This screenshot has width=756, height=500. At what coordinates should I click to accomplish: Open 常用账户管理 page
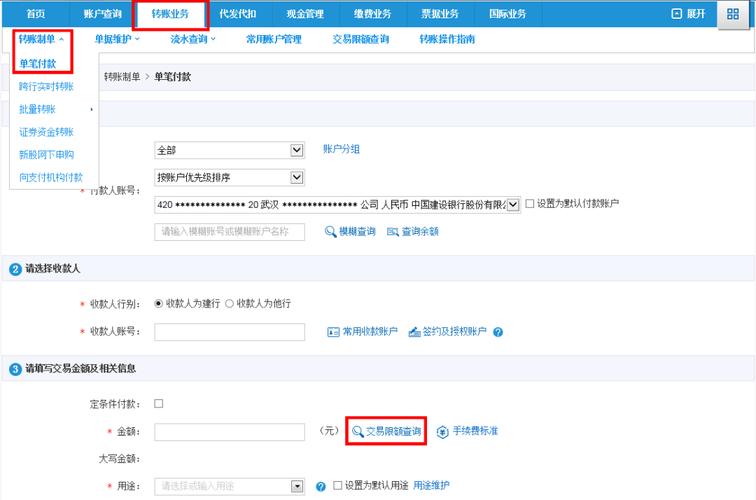274,39
